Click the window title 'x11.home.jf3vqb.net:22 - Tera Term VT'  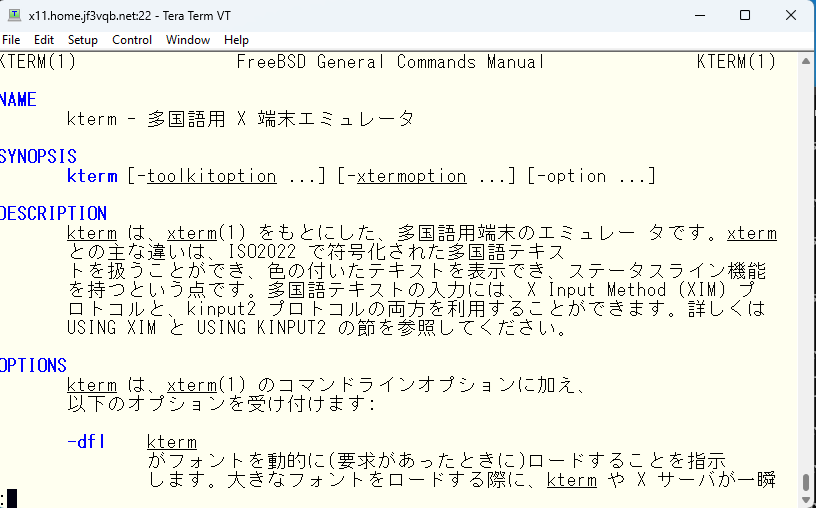[x=130, y=16]
